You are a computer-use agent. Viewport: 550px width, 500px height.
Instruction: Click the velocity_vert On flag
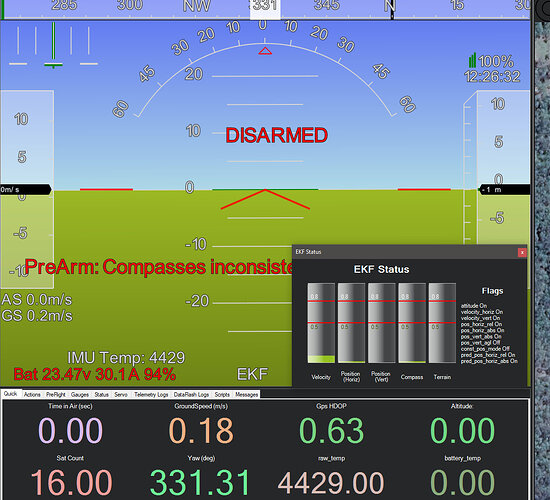(480, 318)
